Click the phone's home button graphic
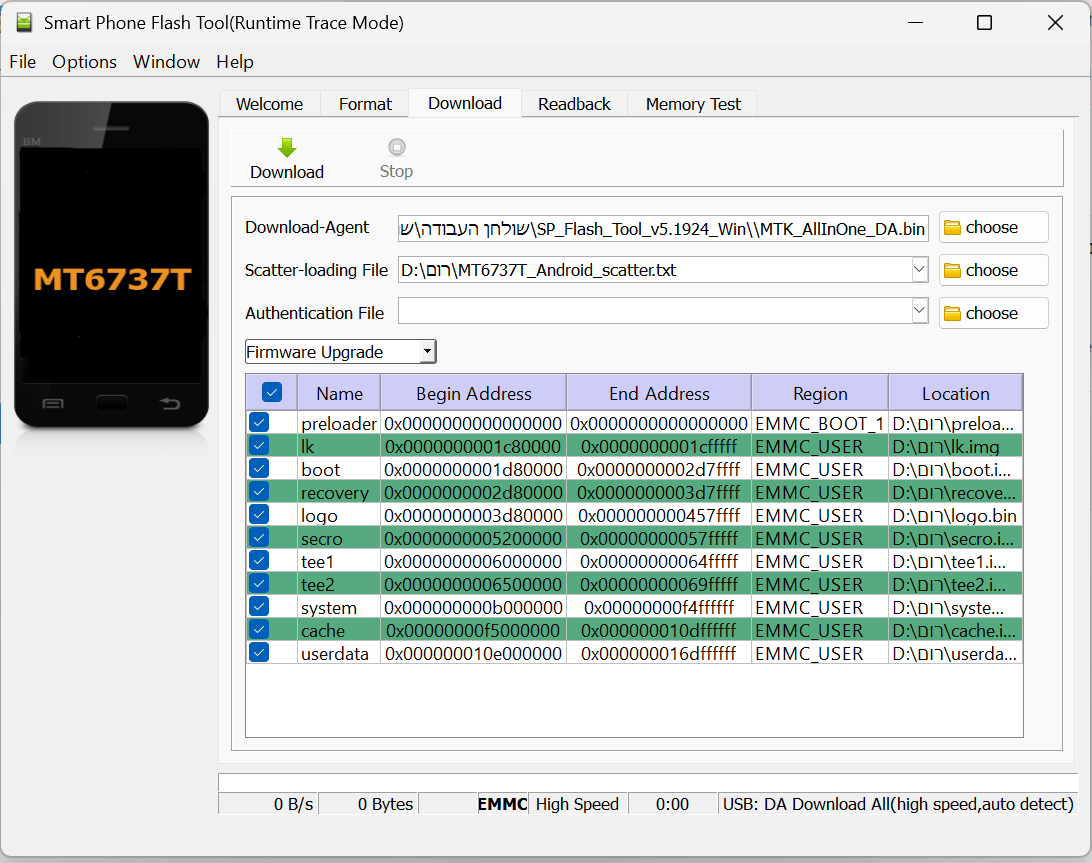The height and width of the screenshot is (863, 1092). pyautogui.click(x=111, y=404)
